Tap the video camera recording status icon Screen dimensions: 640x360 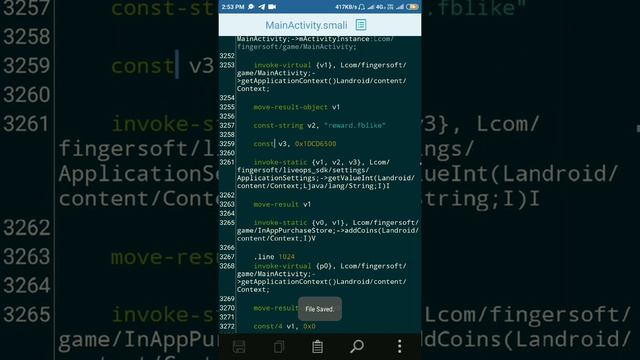tap(272, 7)
